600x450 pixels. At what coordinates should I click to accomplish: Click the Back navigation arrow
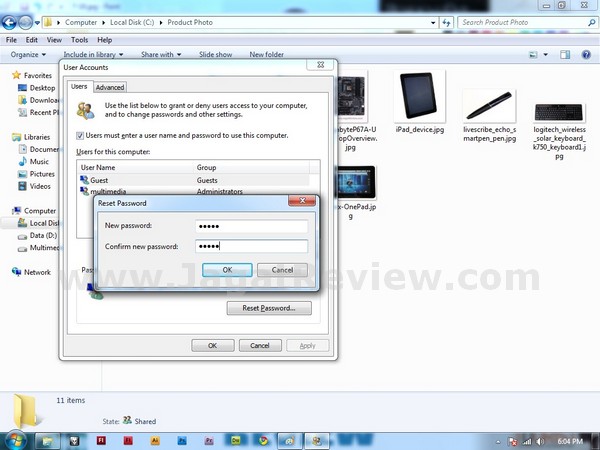[12, 21]
